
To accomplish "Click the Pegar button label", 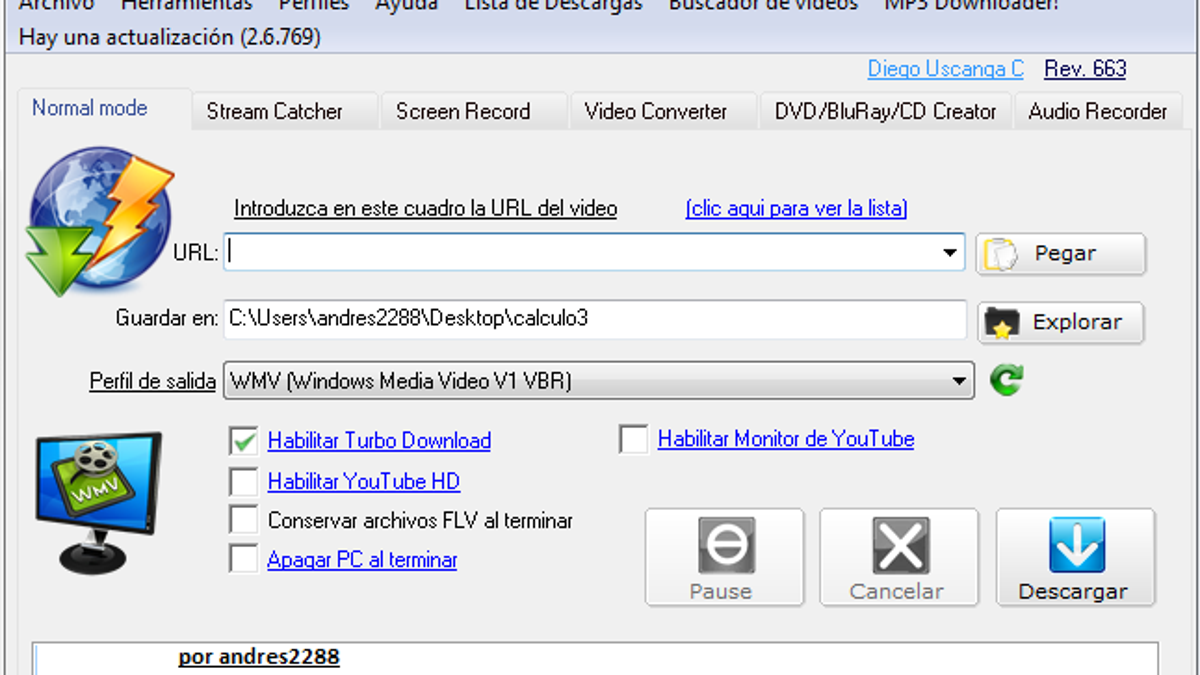I will (x=1065, y=254).
